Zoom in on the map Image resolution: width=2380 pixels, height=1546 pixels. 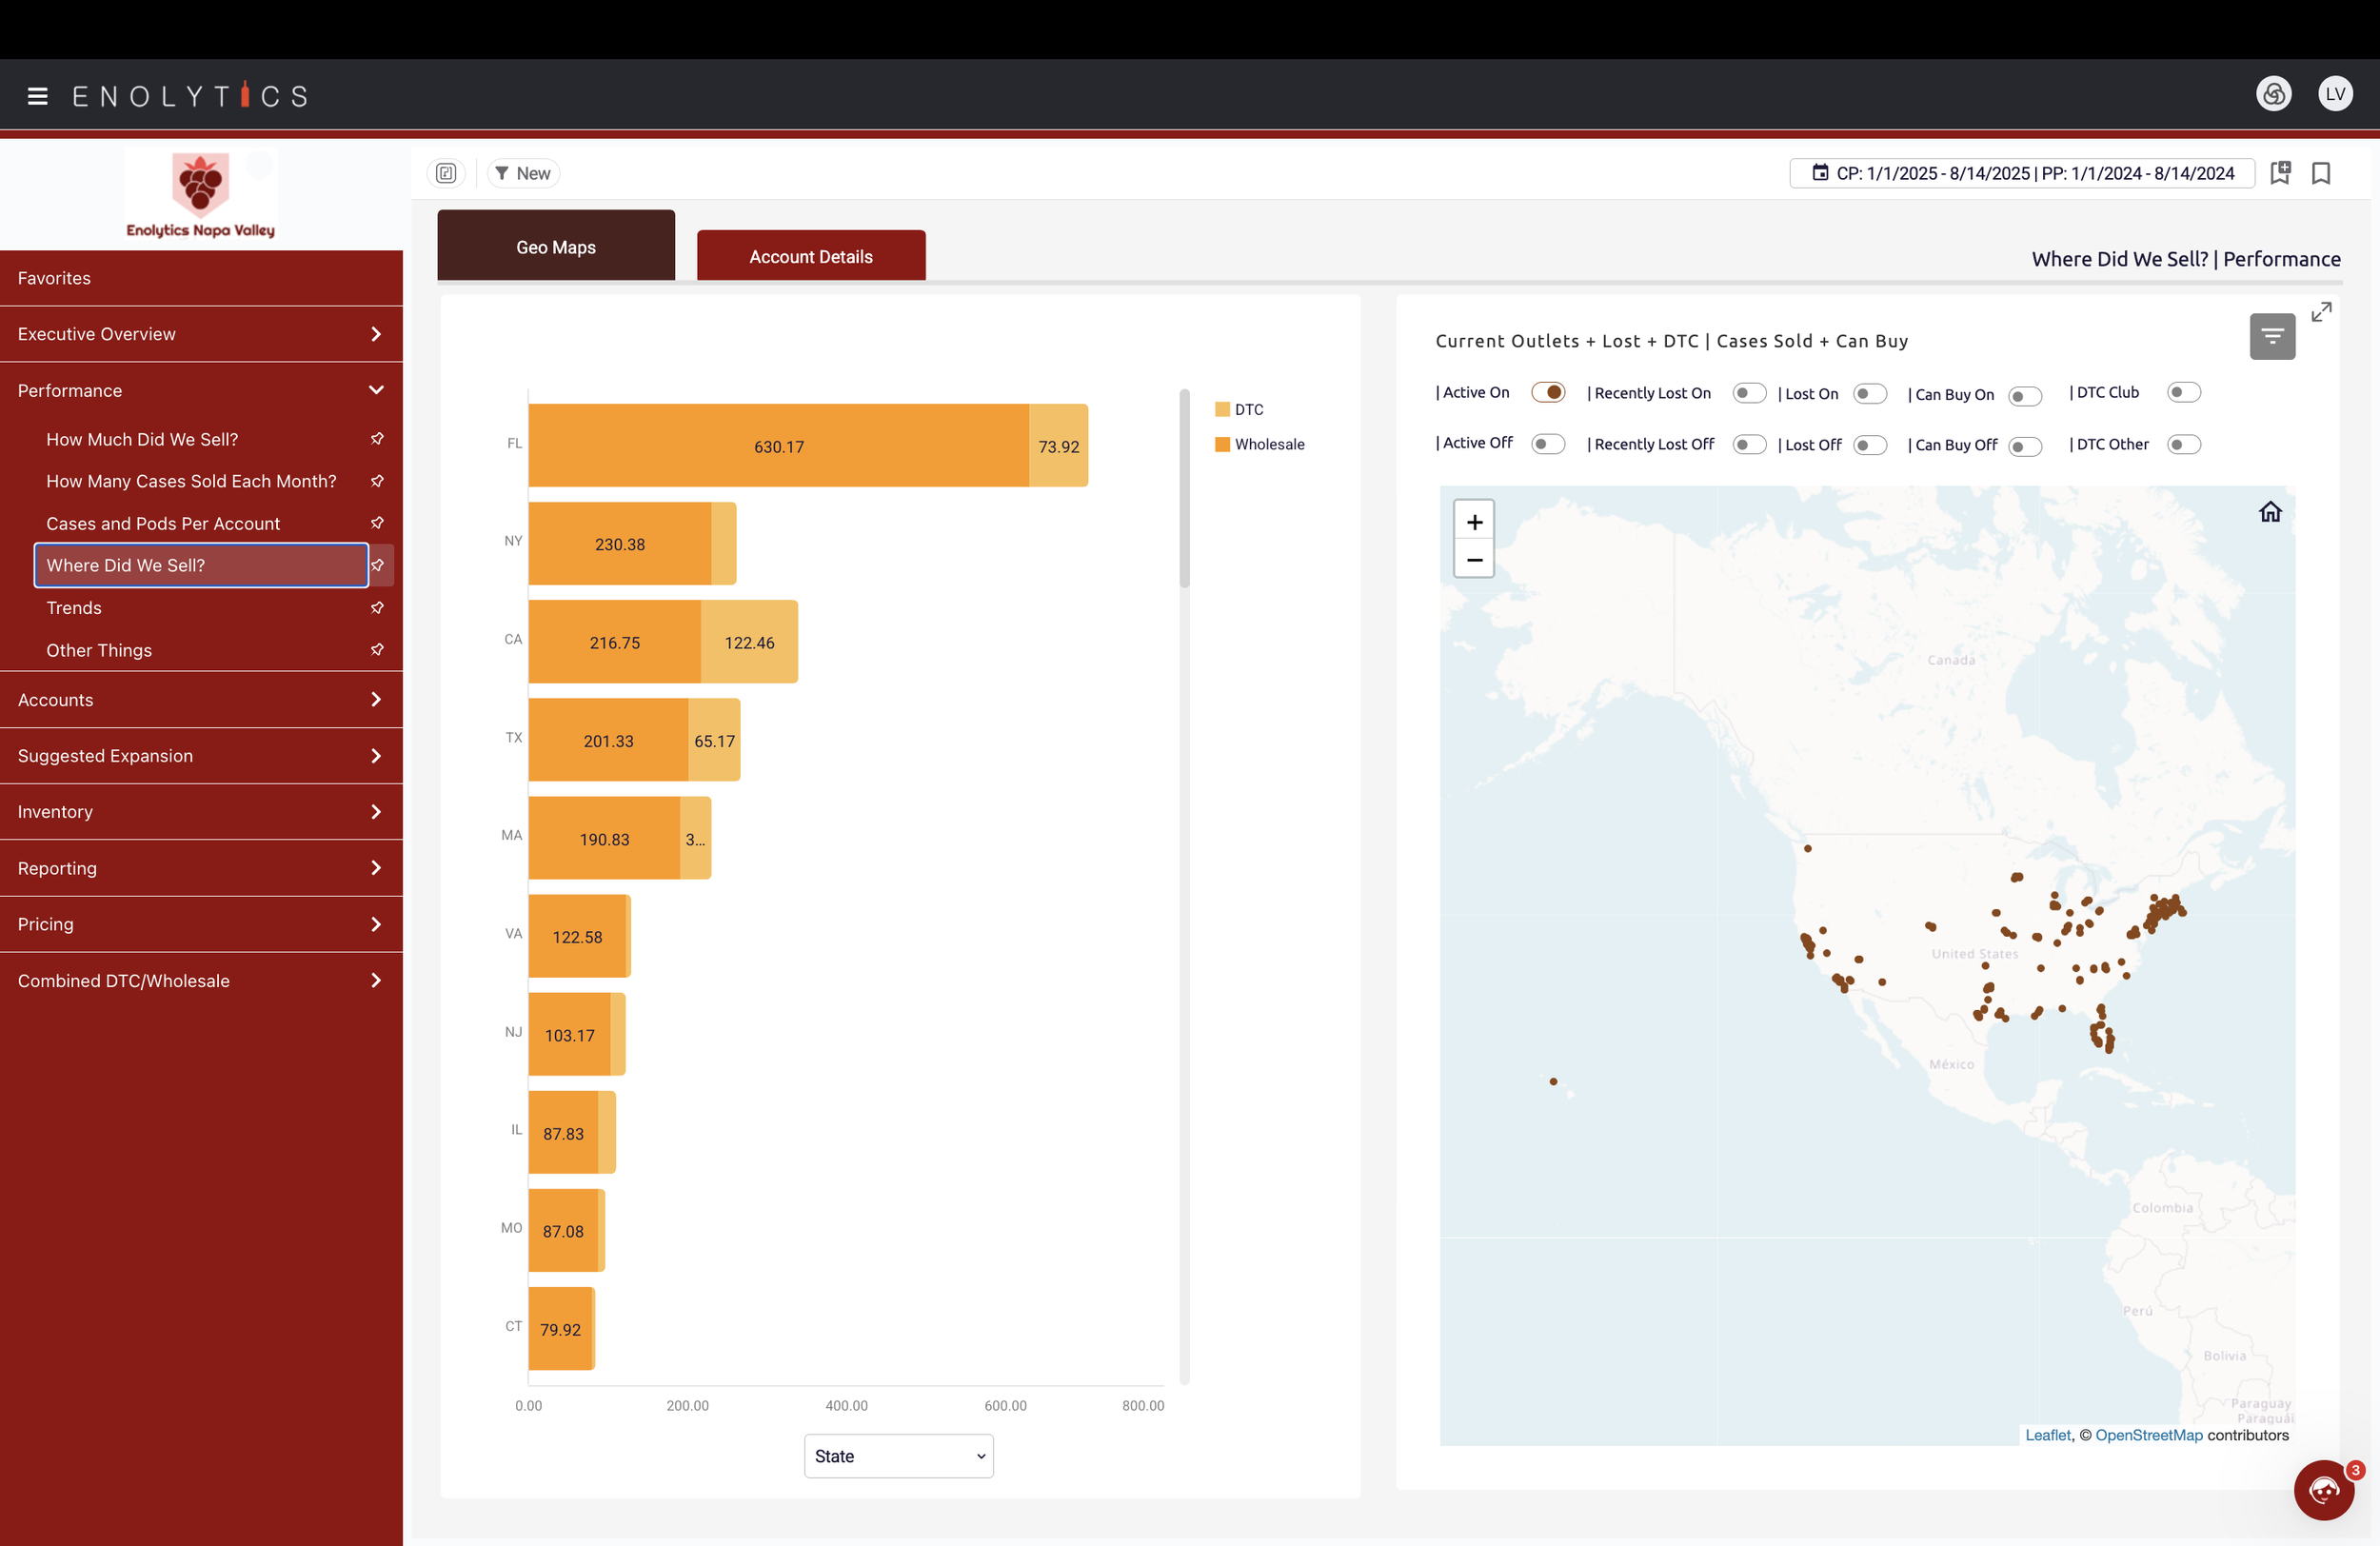click(1474, 522)
